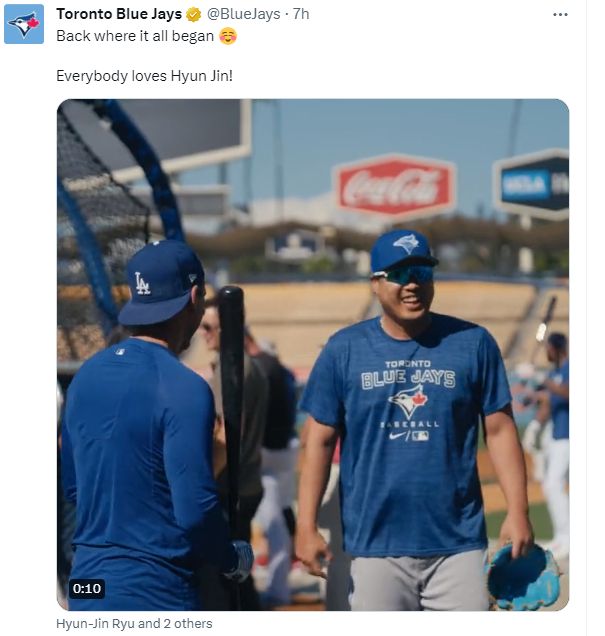Click the Blue Jays logo on the shirt
Image resolution: width=605 pixels, height=636 pixels.
coord(407,405)
